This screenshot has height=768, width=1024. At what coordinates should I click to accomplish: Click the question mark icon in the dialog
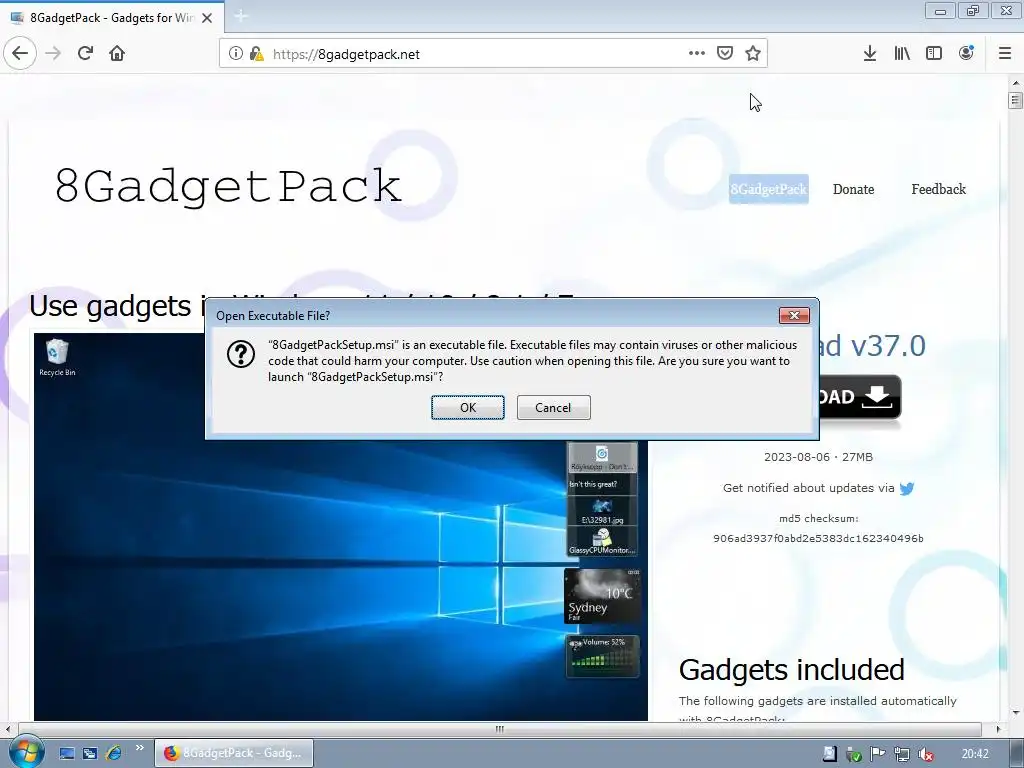point(240,354)
